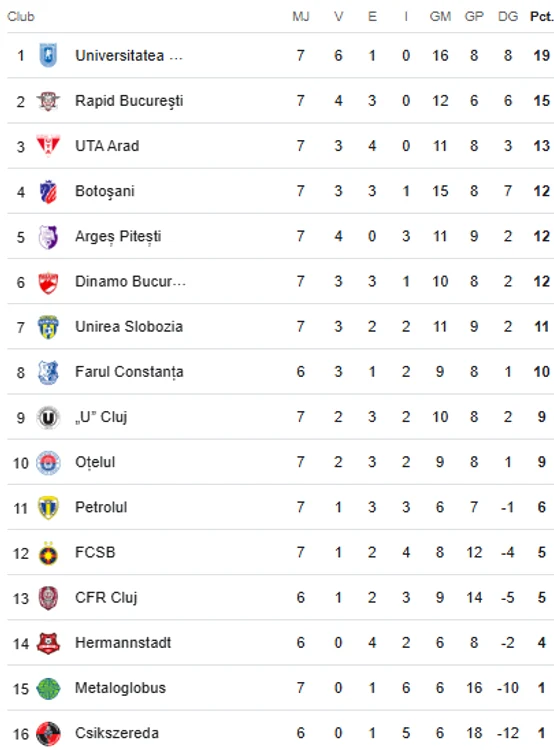Click the Rapid București crest icon
The width and height of the screenshot is (554, 750).
(x=48, y=101)
